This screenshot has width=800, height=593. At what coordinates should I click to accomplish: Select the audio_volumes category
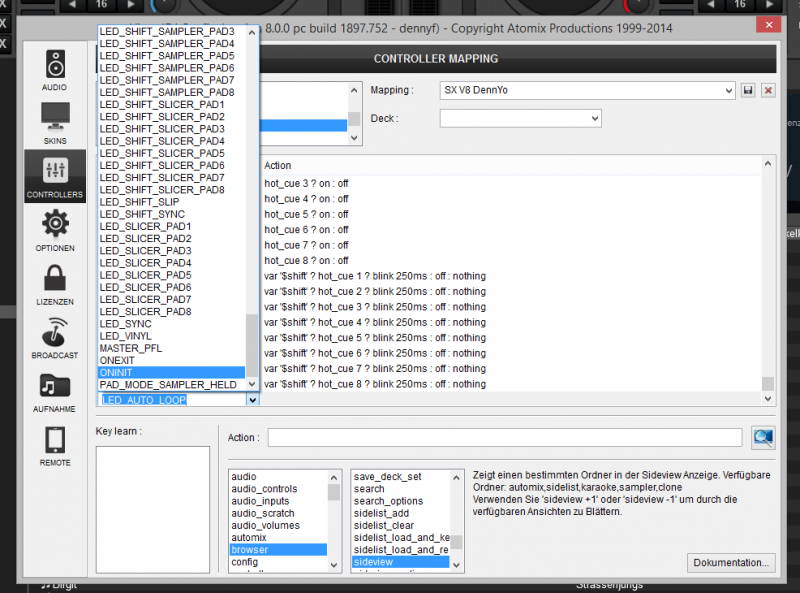pos(279,526)
